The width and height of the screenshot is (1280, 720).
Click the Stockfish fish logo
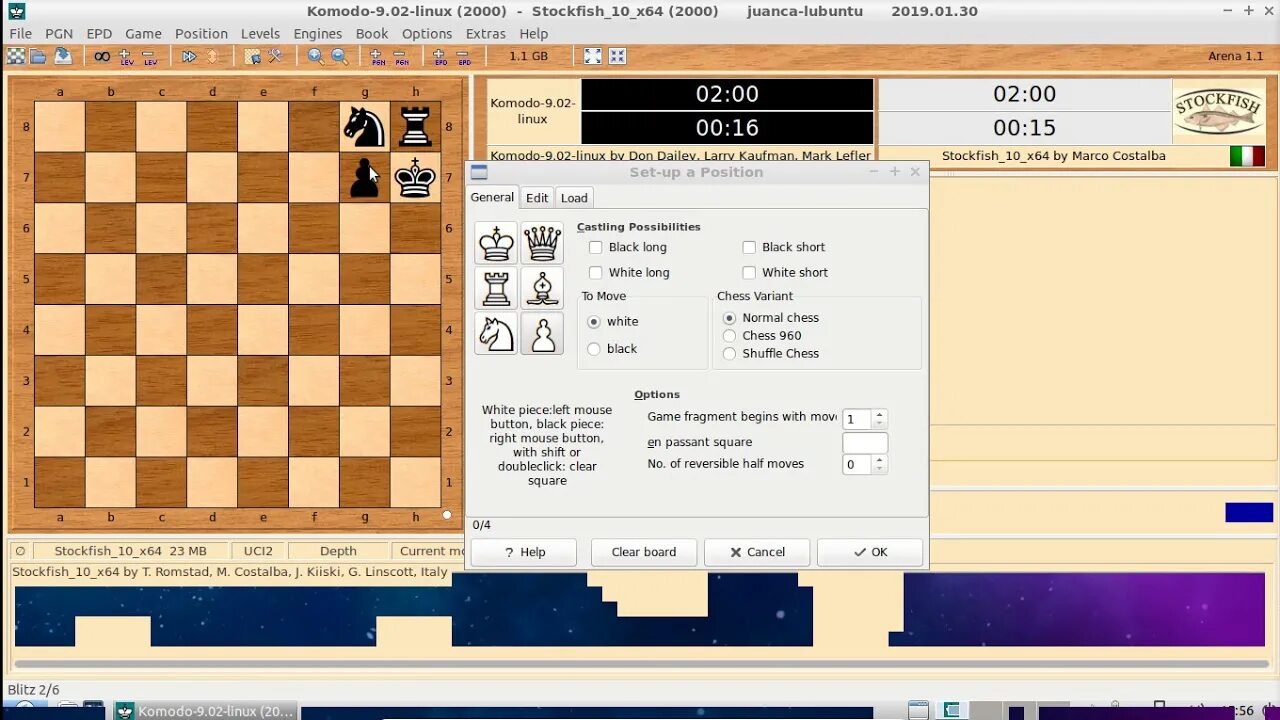coord(1218,112)
